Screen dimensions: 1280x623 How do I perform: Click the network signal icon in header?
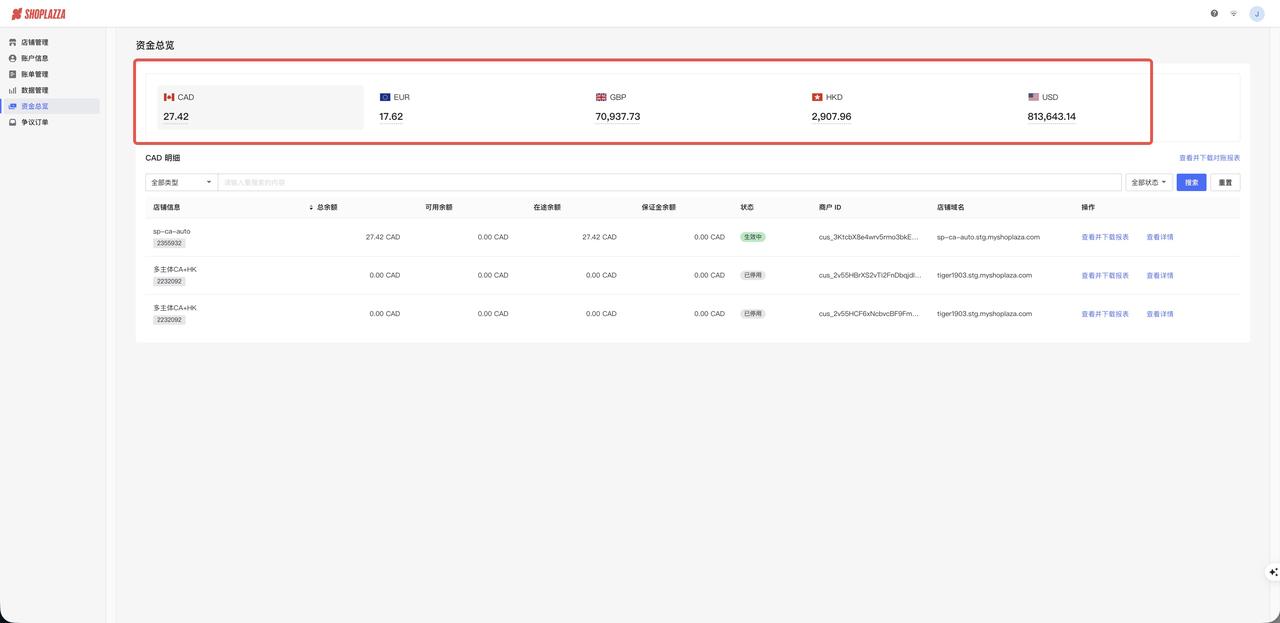pos(1234,14)
